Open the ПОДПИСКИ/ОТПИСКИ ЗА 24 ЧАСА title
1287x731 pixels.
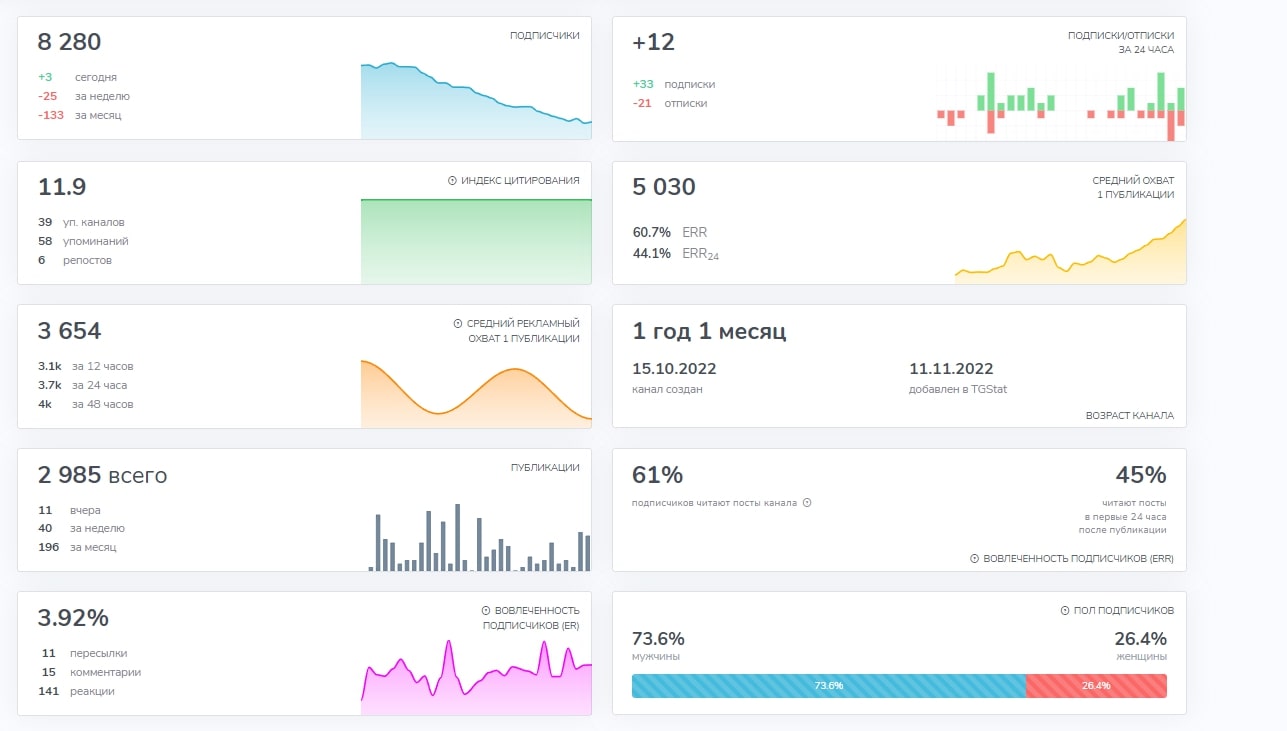(1121, 42)
